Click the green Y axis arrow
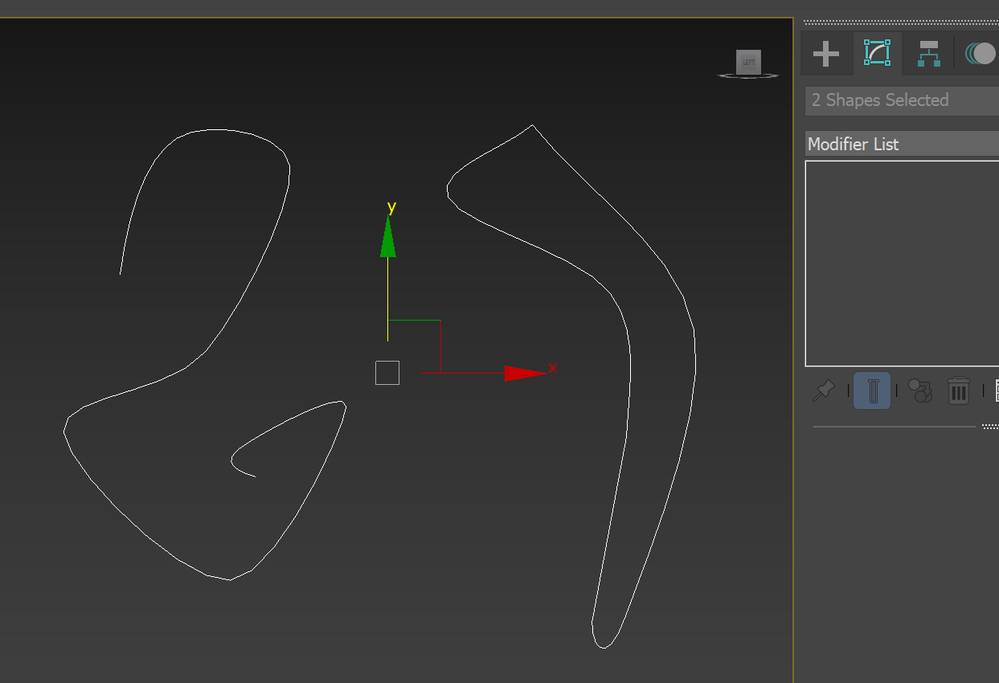Image resolution: width=999 pixels, height=683 pixels. (387, 240)
